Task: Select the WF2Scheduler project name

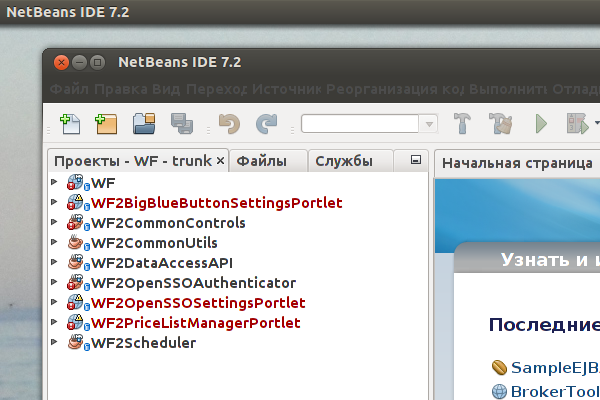Action: [x=143, y=343]
